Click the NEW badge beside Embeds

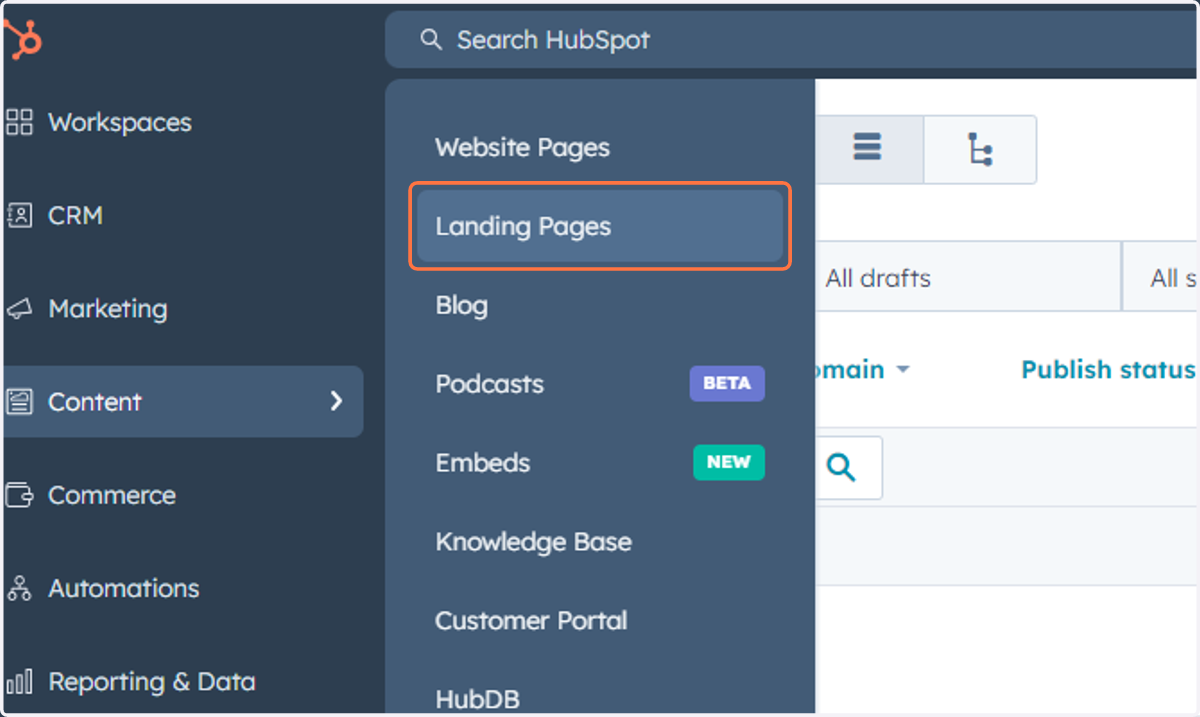tap(729, 462)
